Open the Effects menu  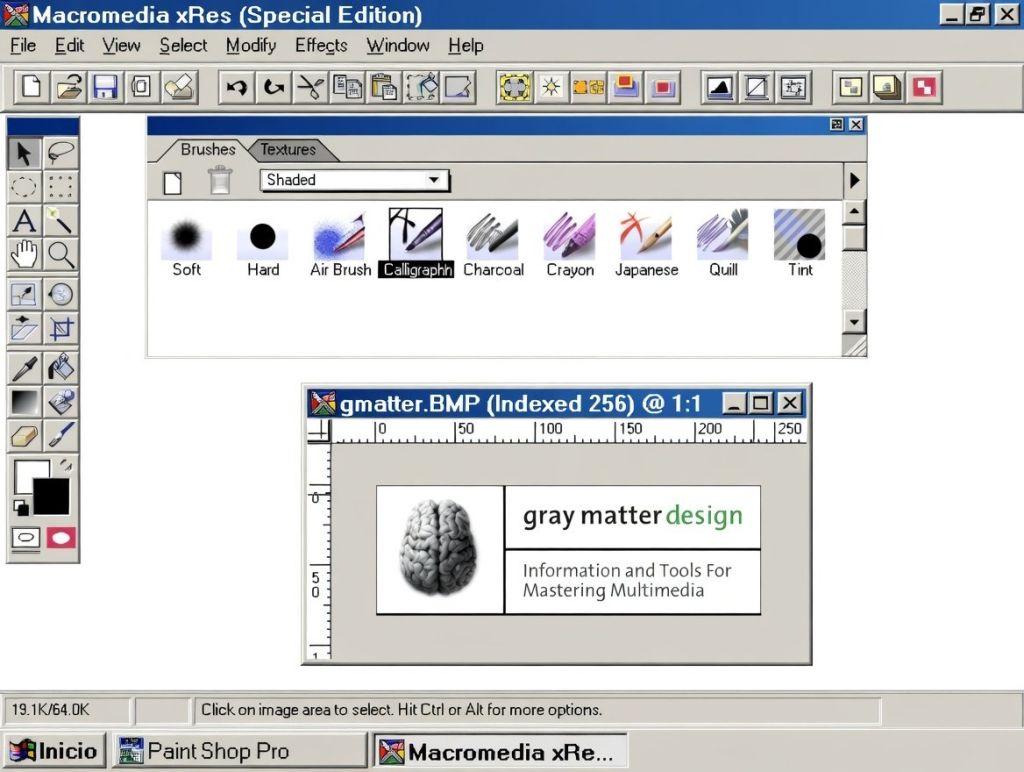(321, 46)
